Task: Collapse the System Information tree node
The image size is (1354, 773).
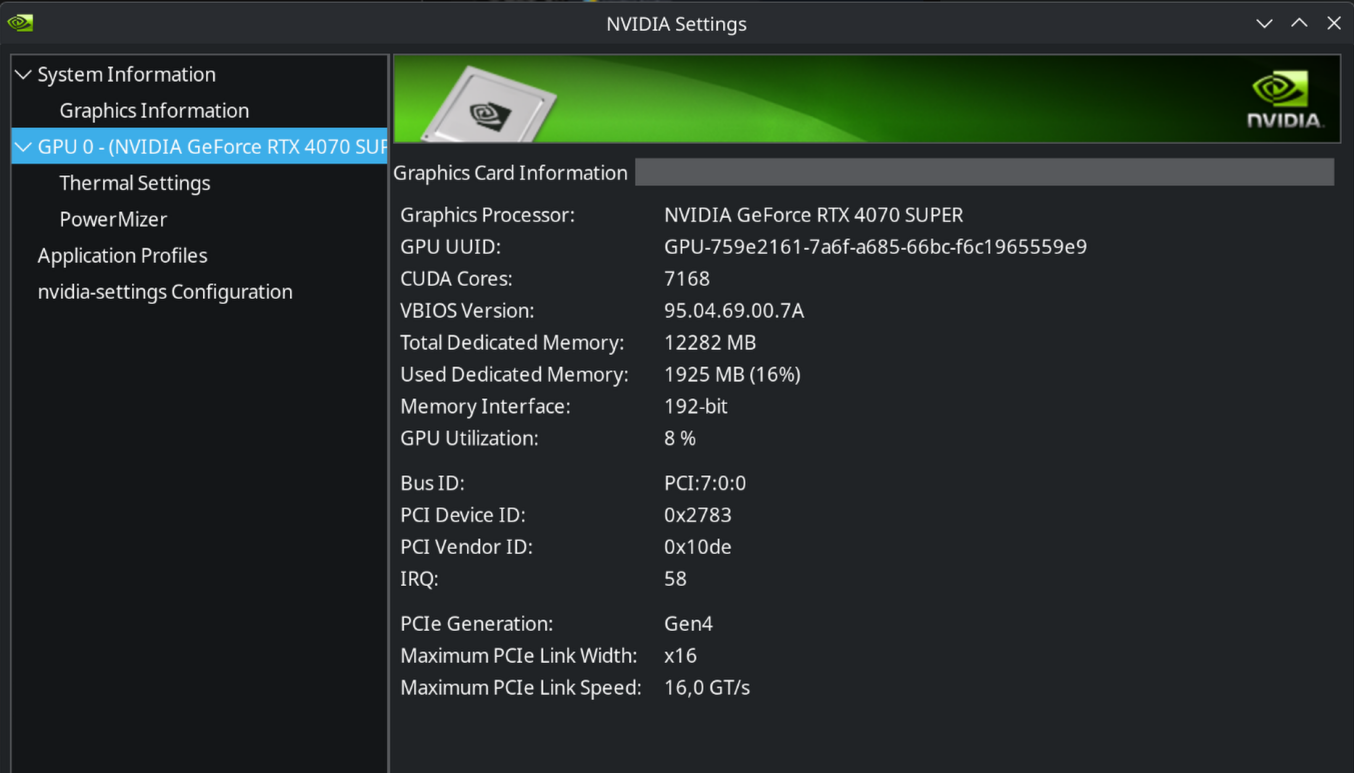Action: click(x=23, y=75)
